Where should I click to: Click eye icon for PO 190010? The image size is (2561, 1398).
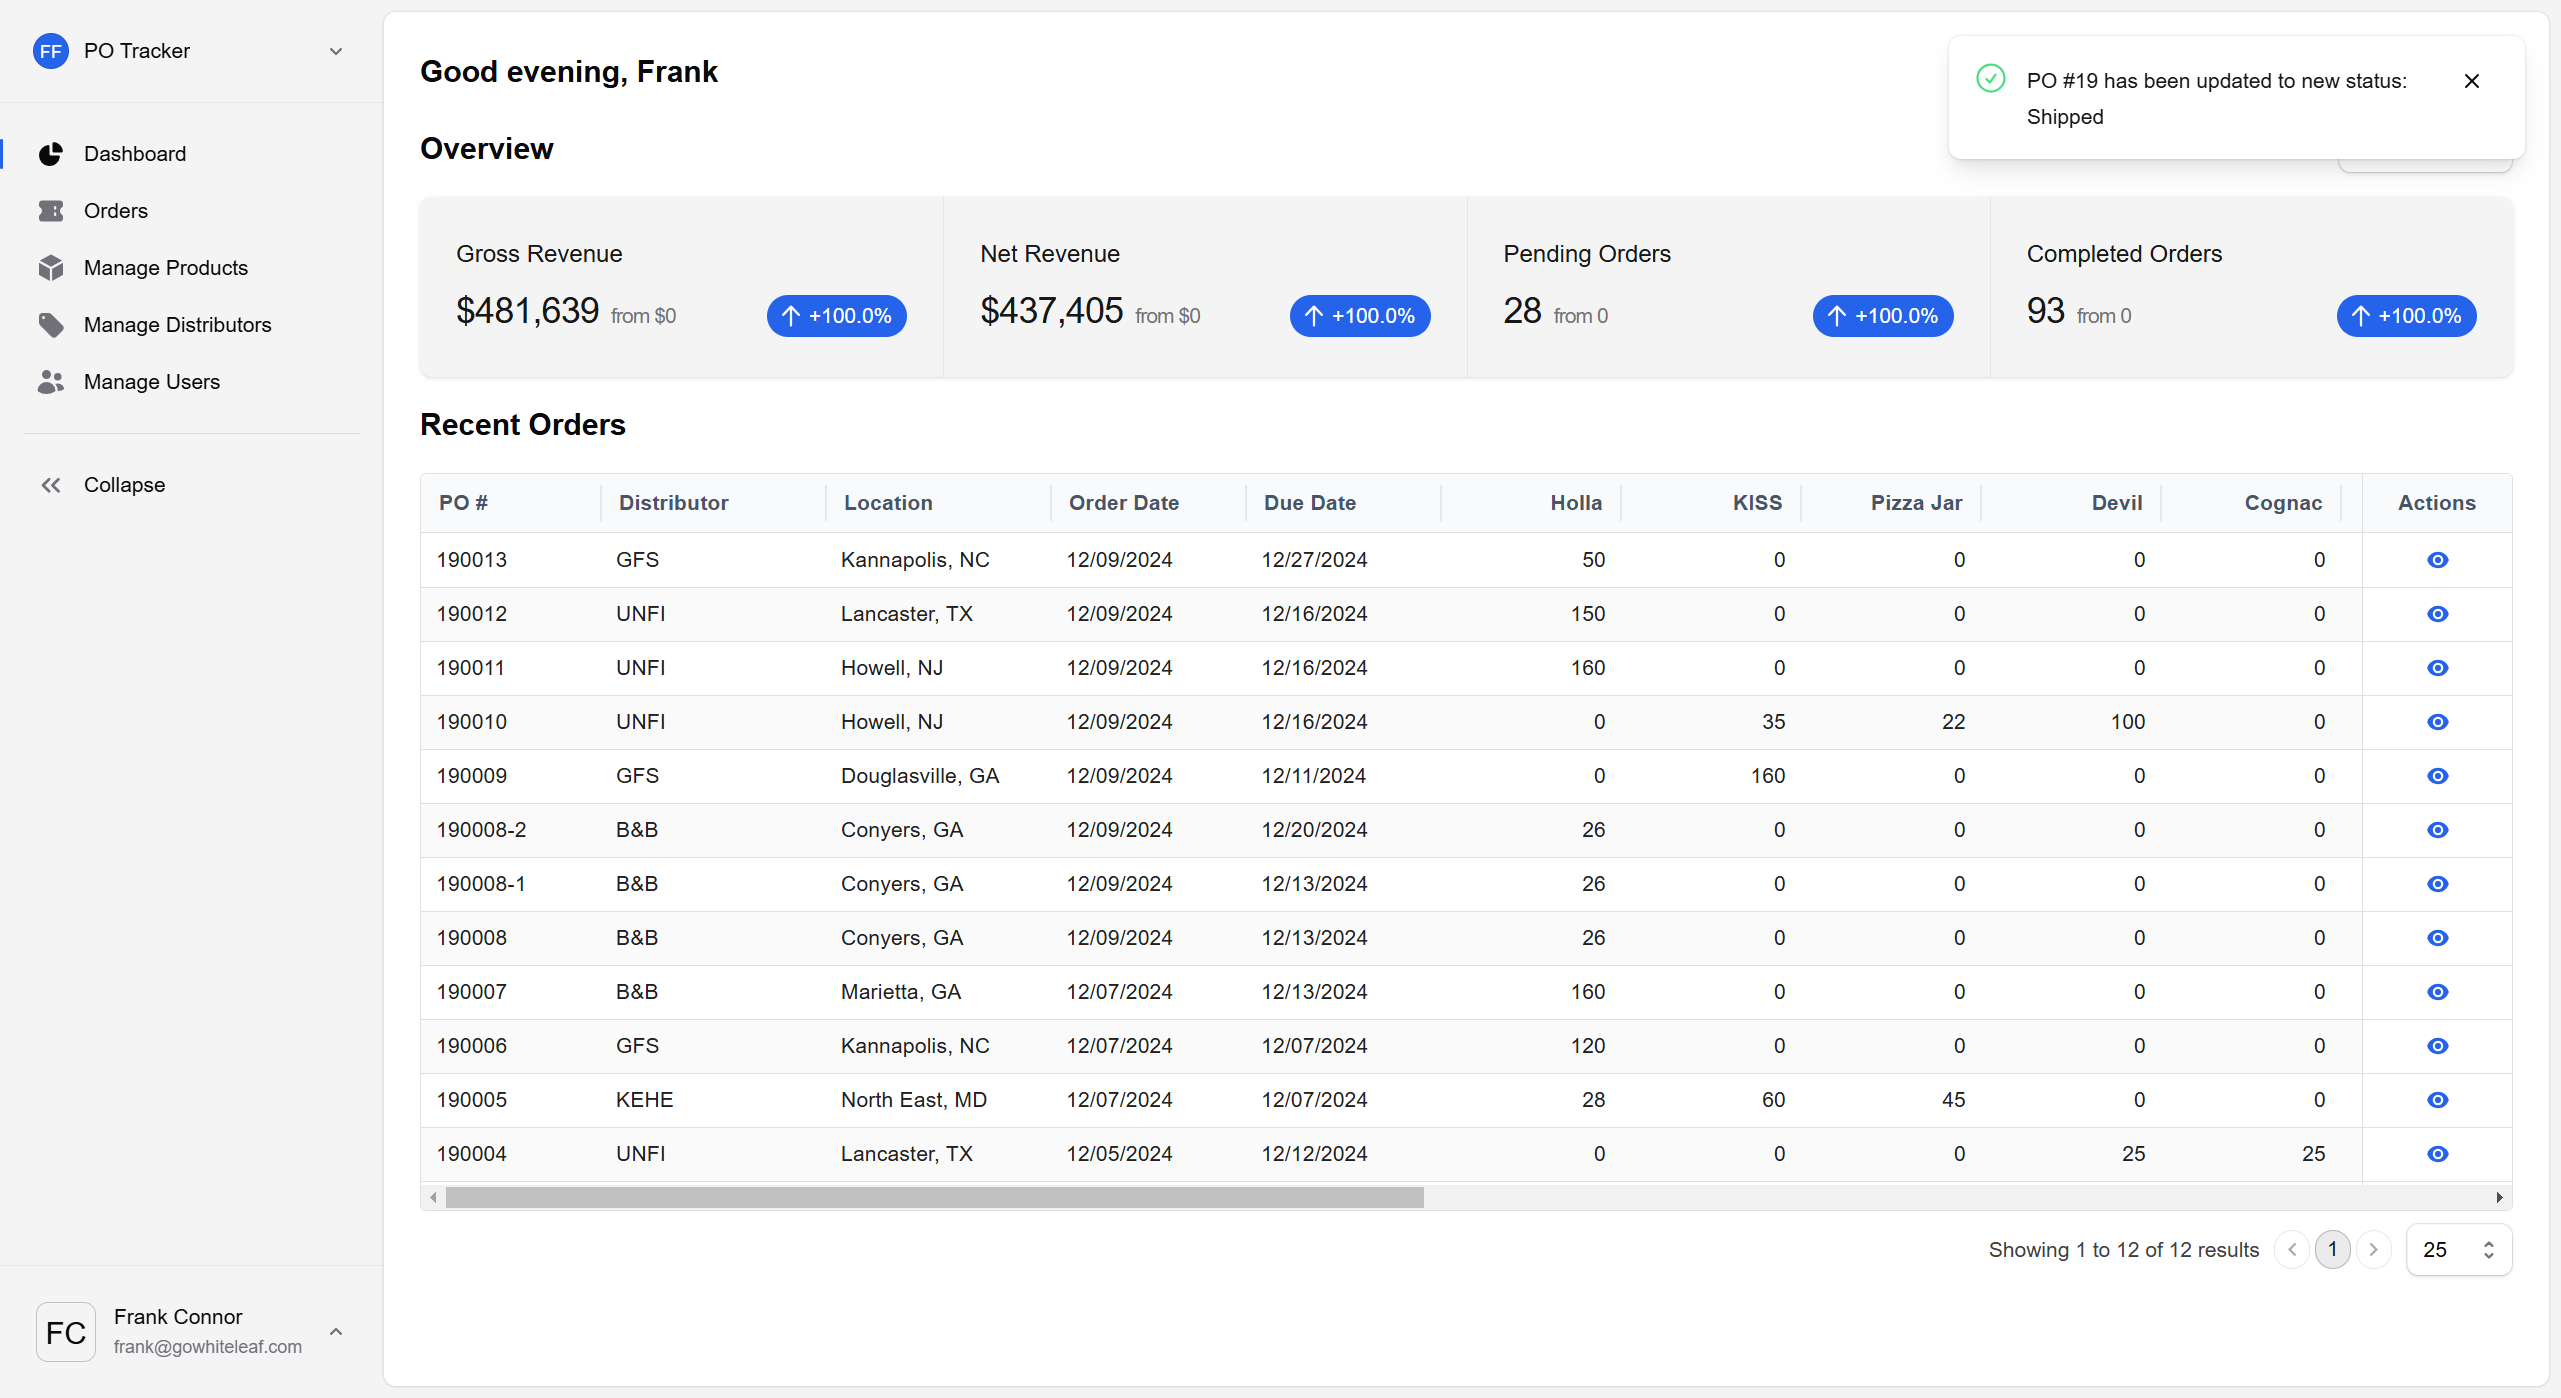2437,722
